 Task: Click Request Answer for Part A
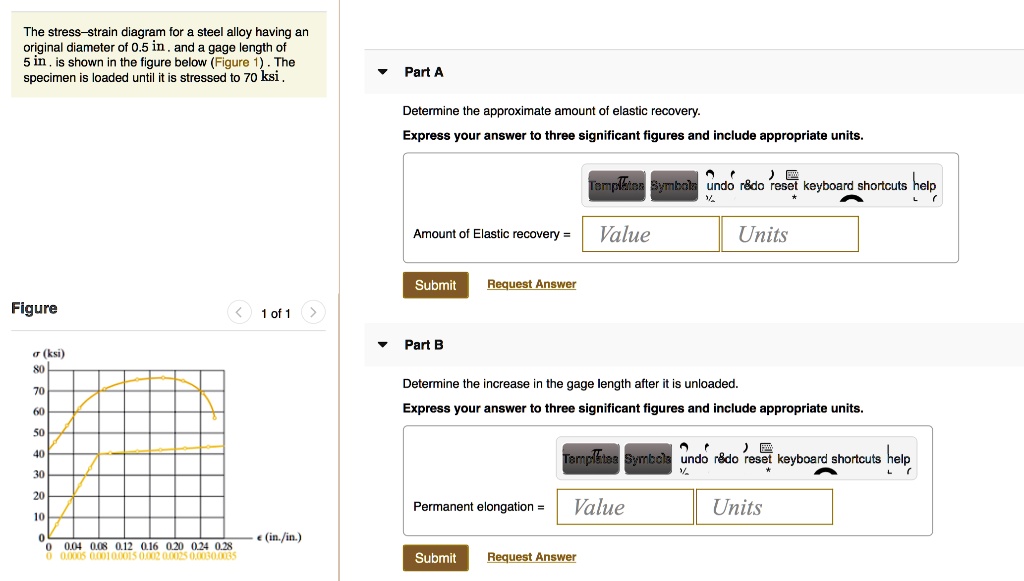pos(531,284)
